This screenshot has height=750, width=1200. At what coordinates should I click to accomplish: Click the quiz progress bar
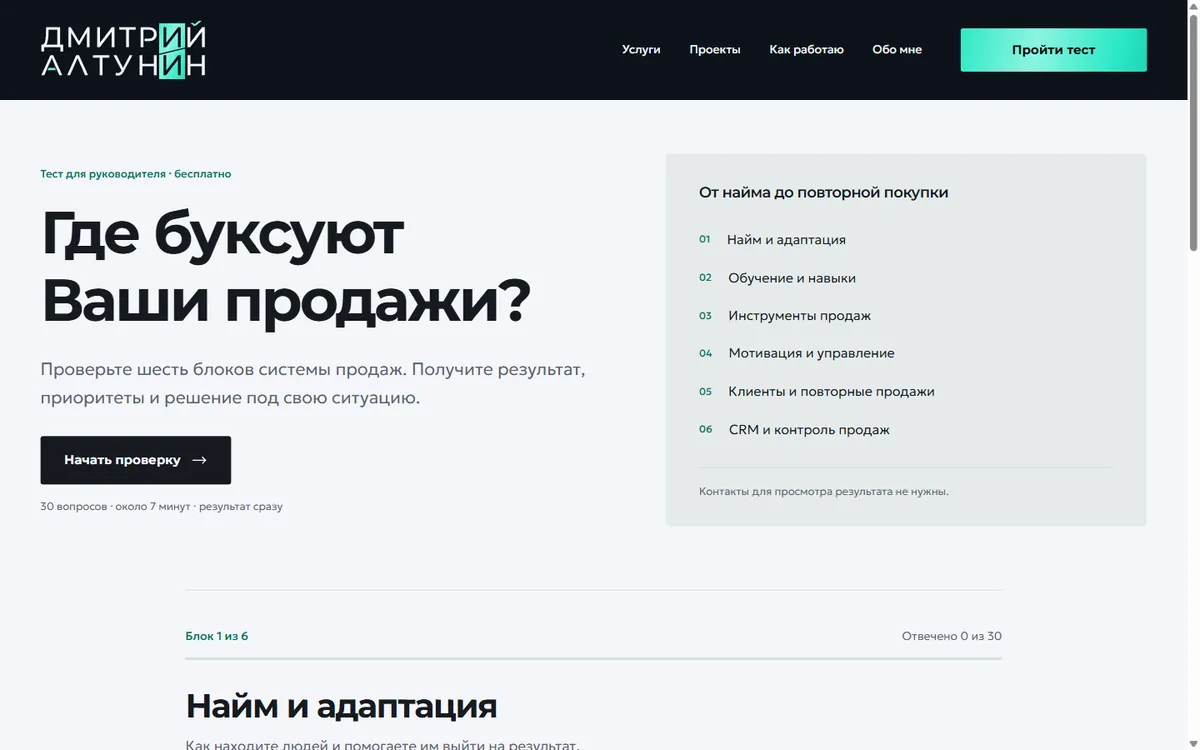pyautogui.click(x=594, y=659)
